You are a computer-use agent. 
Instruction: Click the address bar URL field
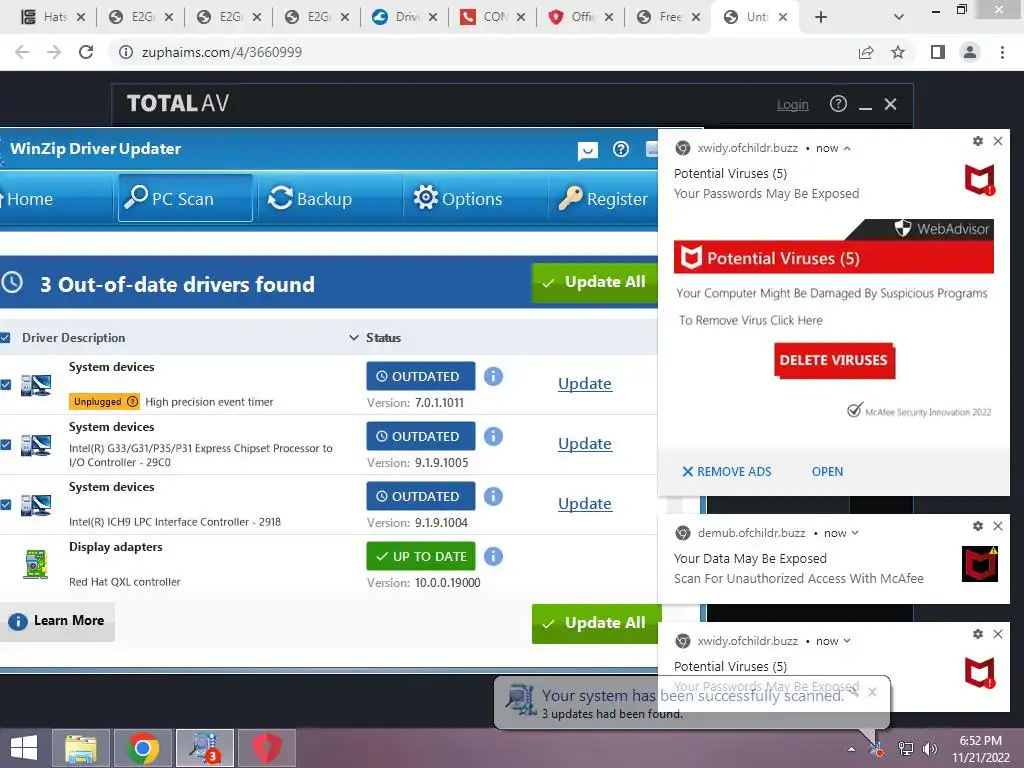coord(483,52)
